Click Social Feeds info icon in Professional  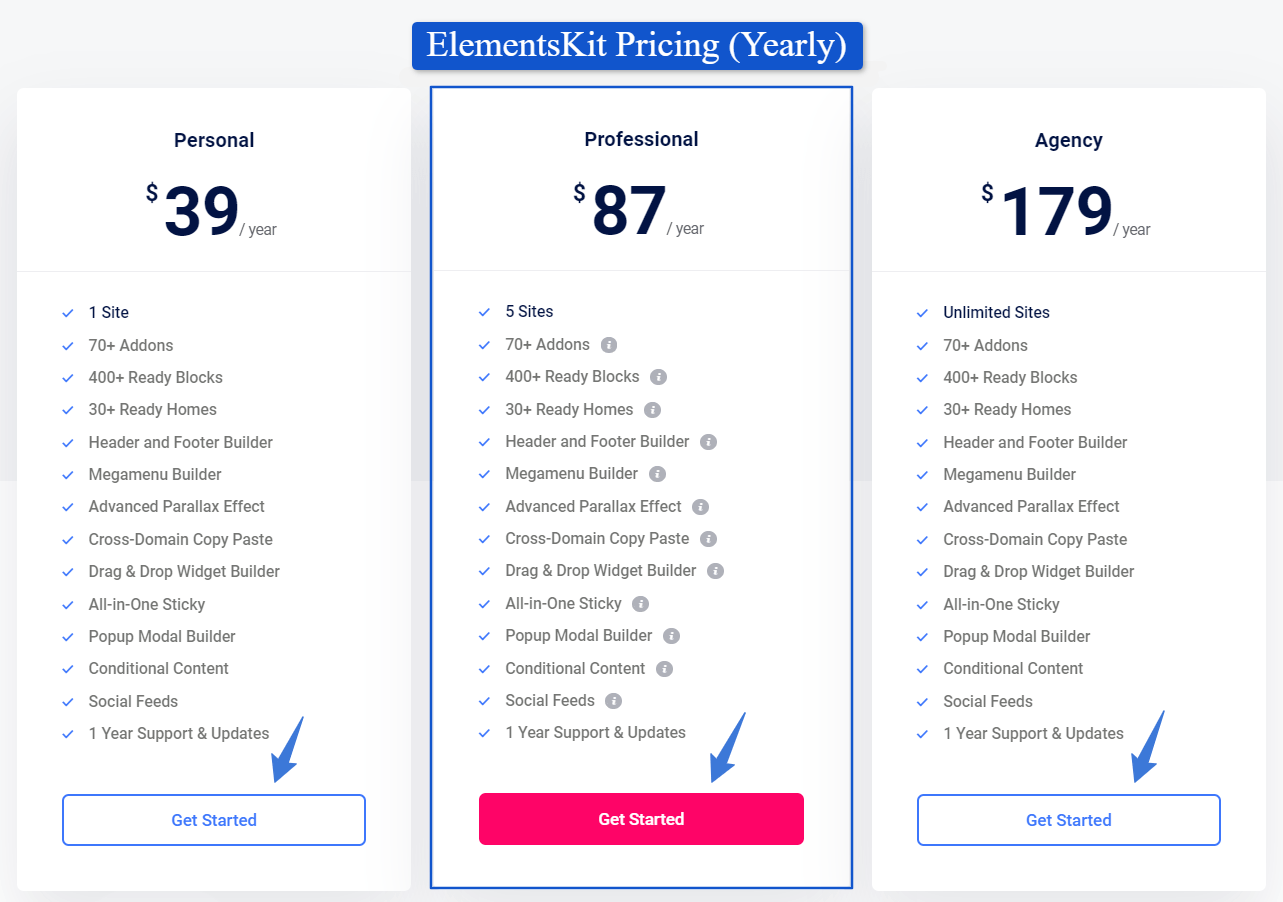pos(614,701)
